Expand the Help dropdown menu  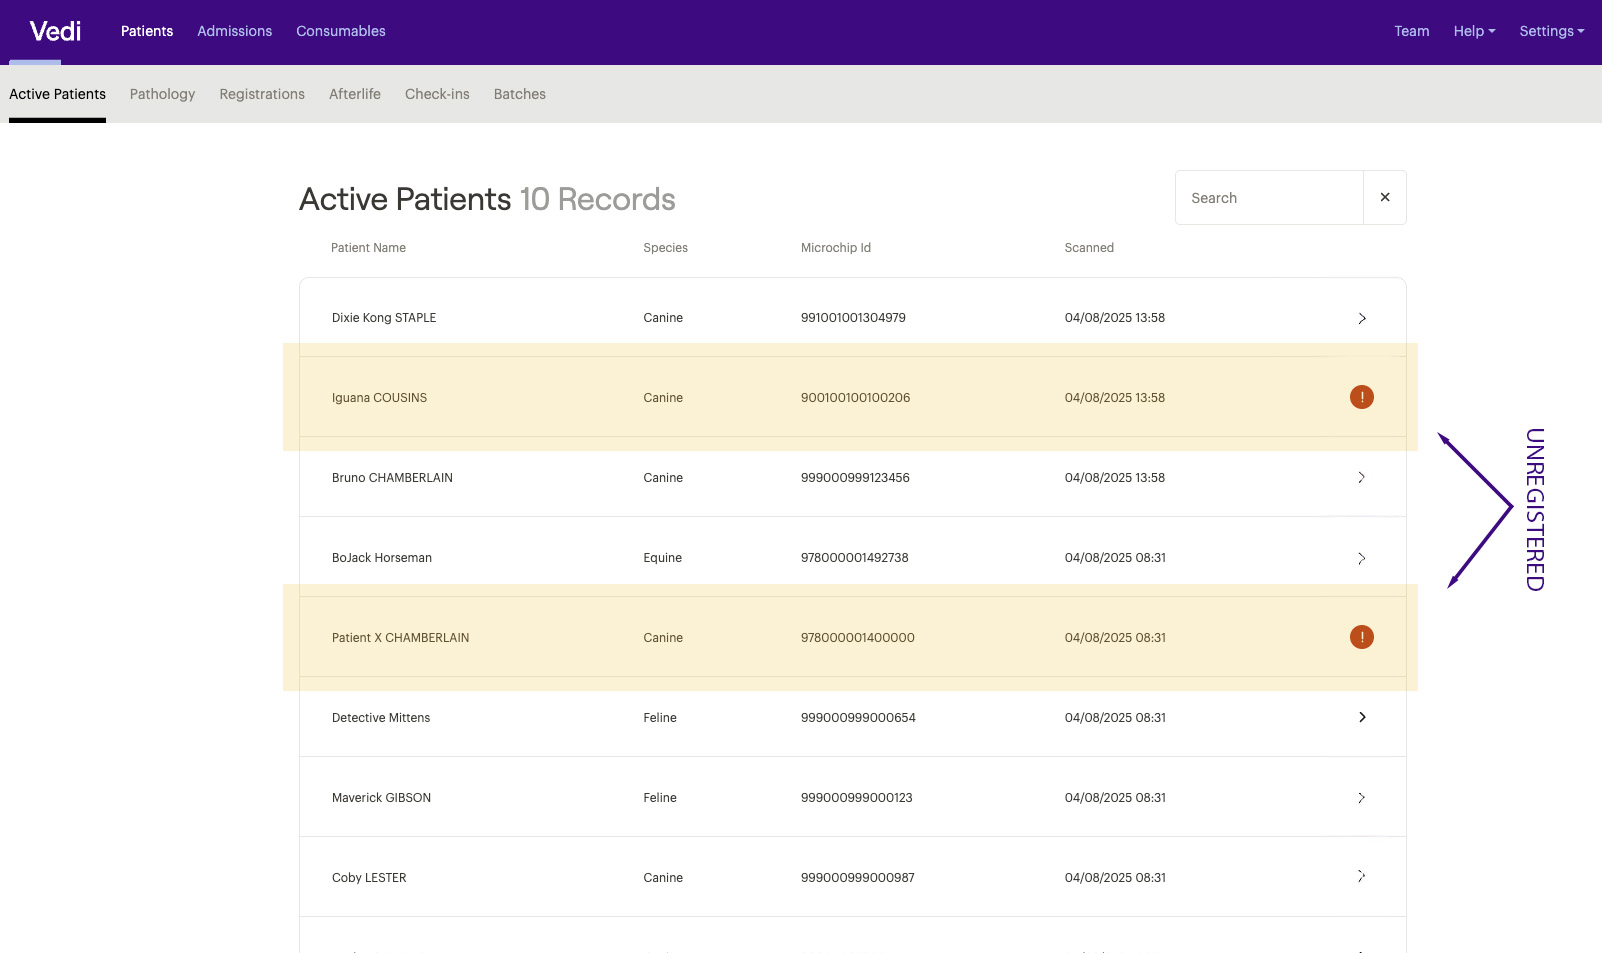tap(1474, 31)
